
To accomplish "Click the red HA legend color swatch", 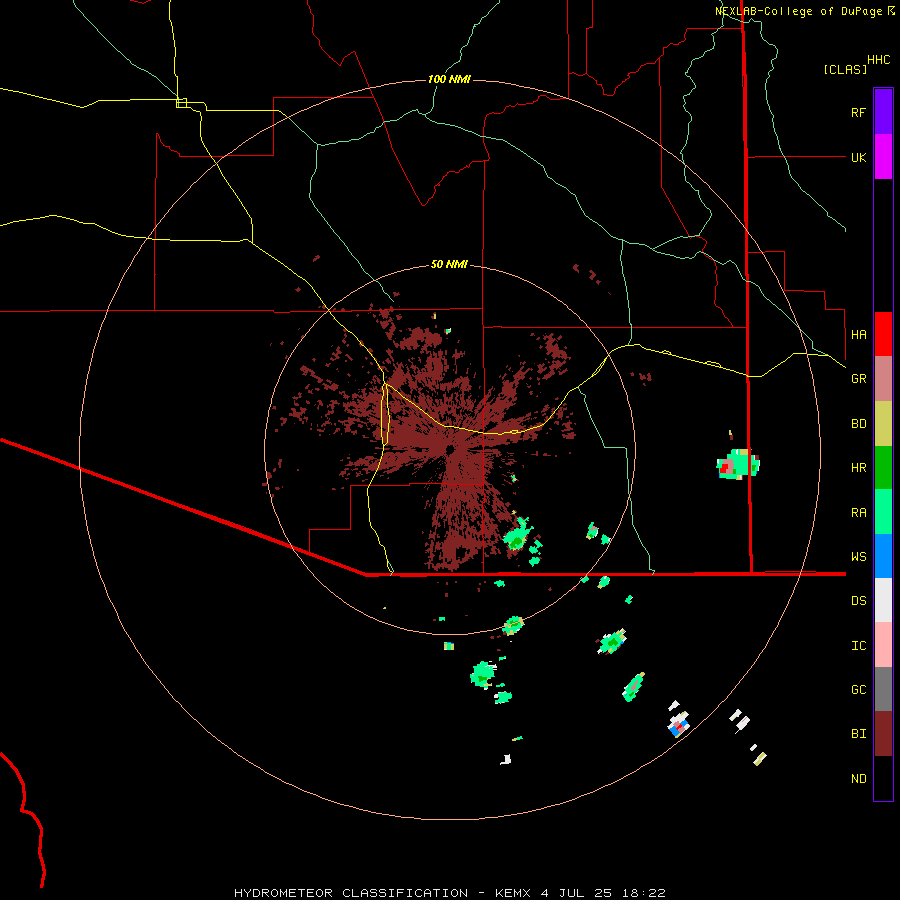I will tap(883, 334).
